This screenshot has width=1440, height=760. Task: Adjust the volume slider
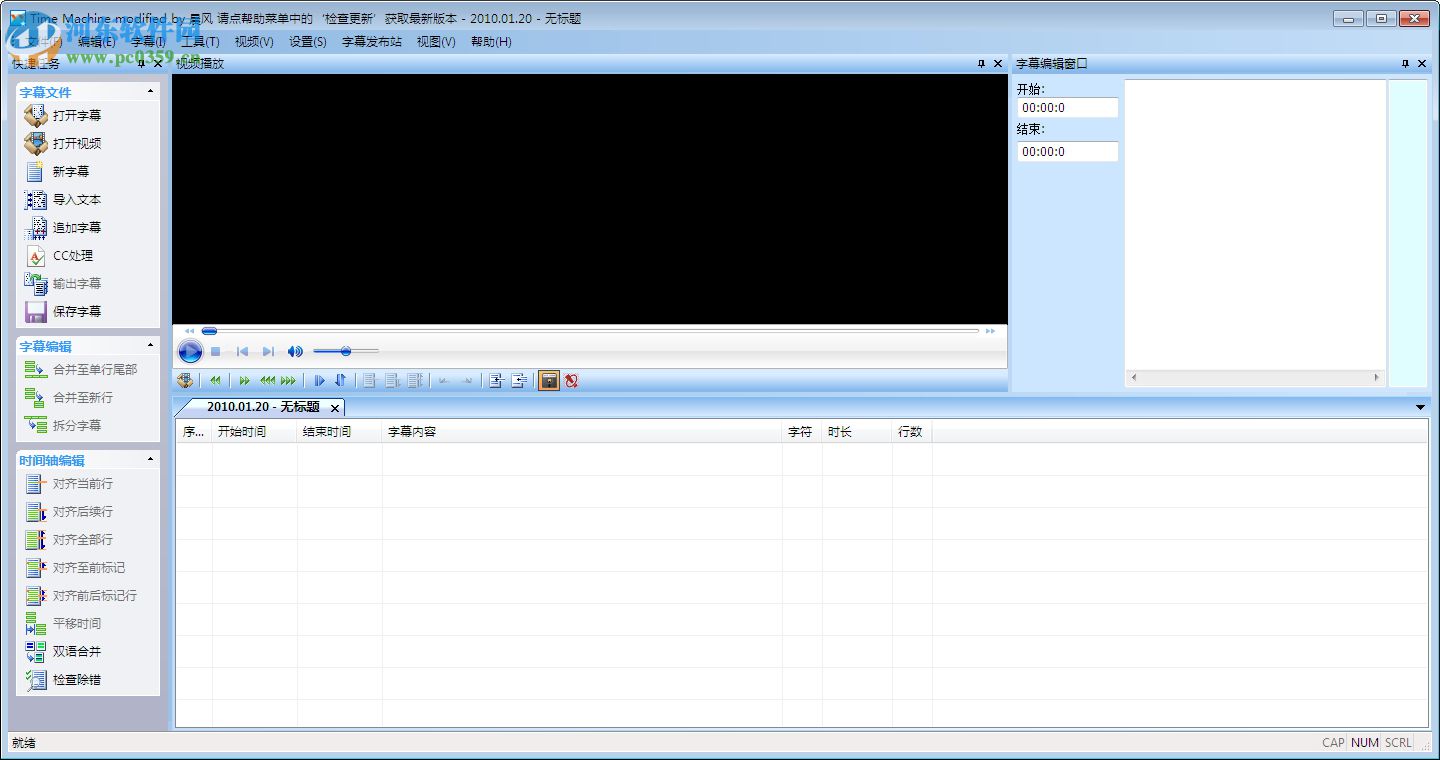pos(345,351)
